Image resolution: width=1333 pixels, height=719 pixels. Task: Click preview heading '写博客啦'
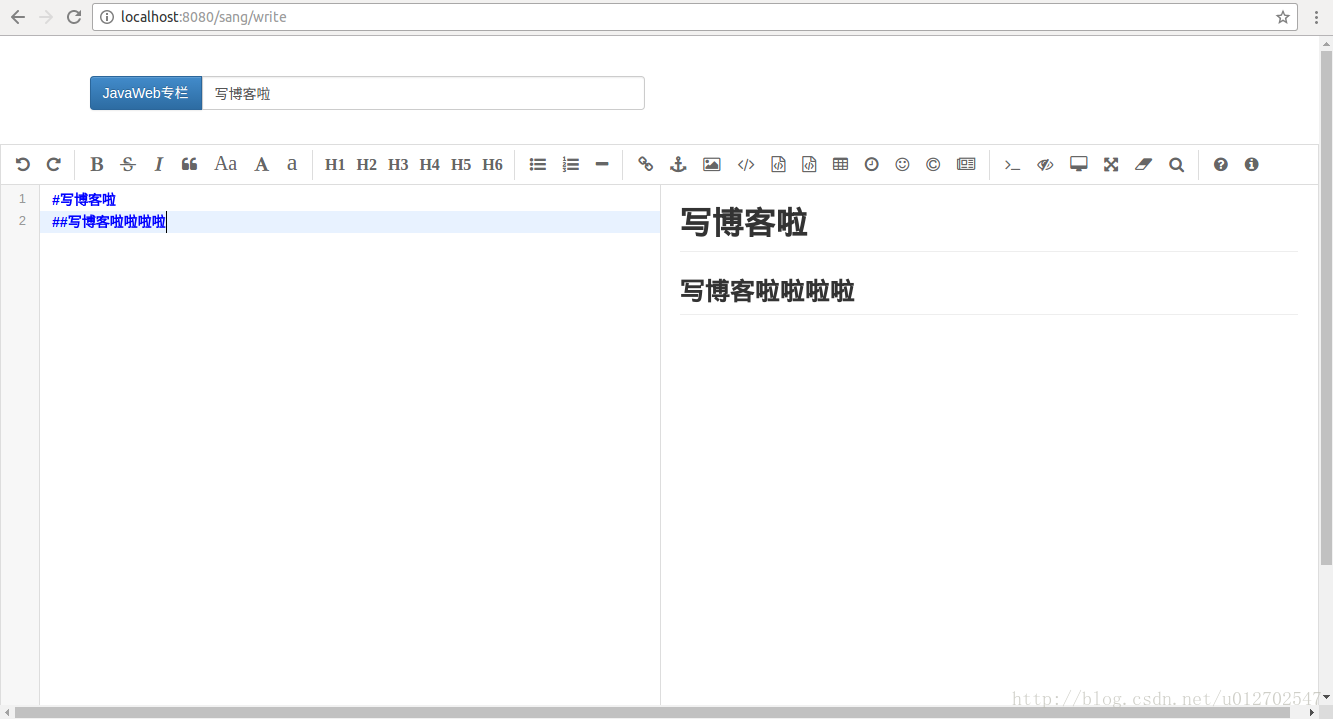744,222
